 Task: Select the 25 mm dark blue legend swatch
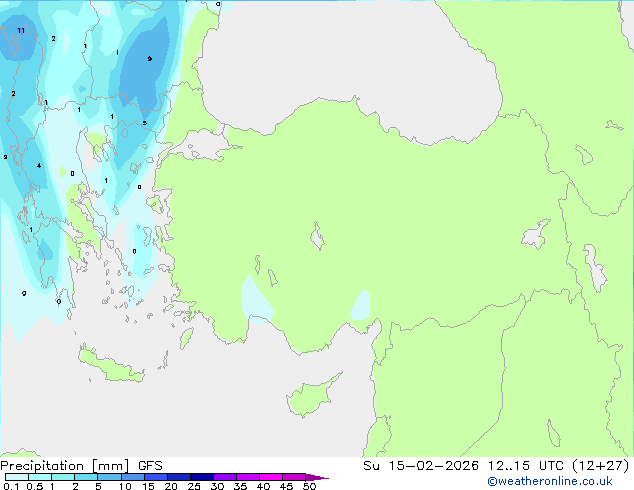(202, 477)
